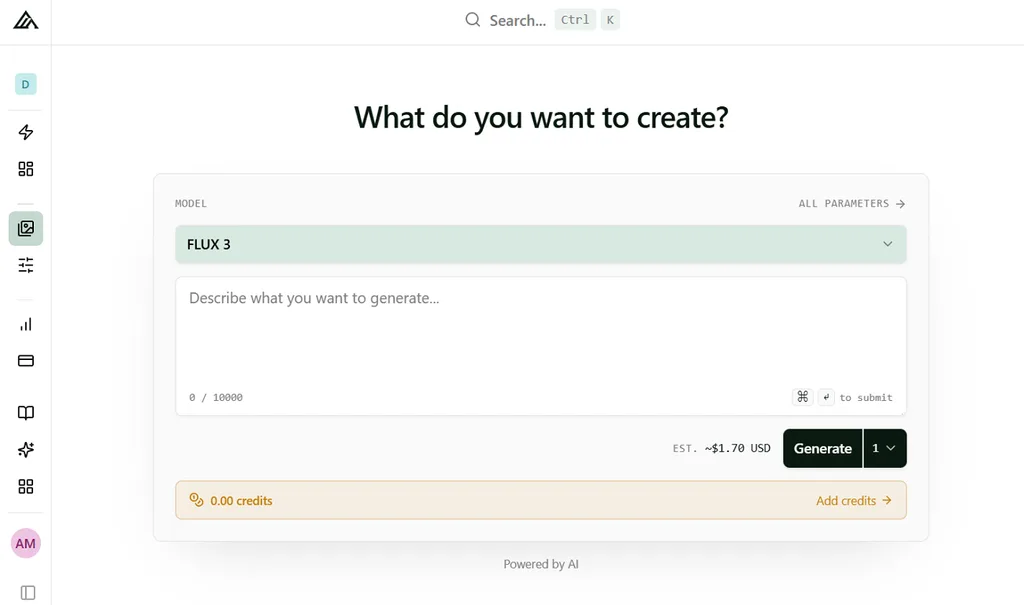Click the command key badge near submit
1024x605 pixels.
pyautogui.click(x=803, y=397)
